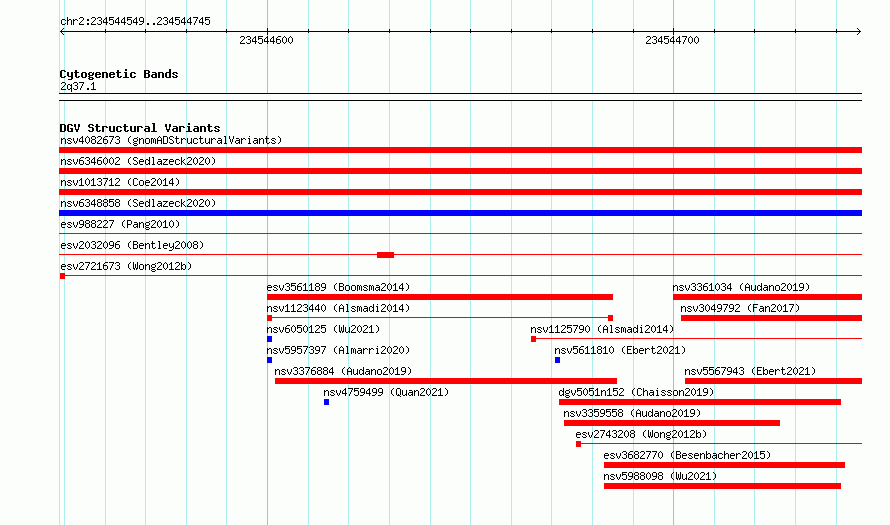Click the ruler's left arrow end

(62, 32)
